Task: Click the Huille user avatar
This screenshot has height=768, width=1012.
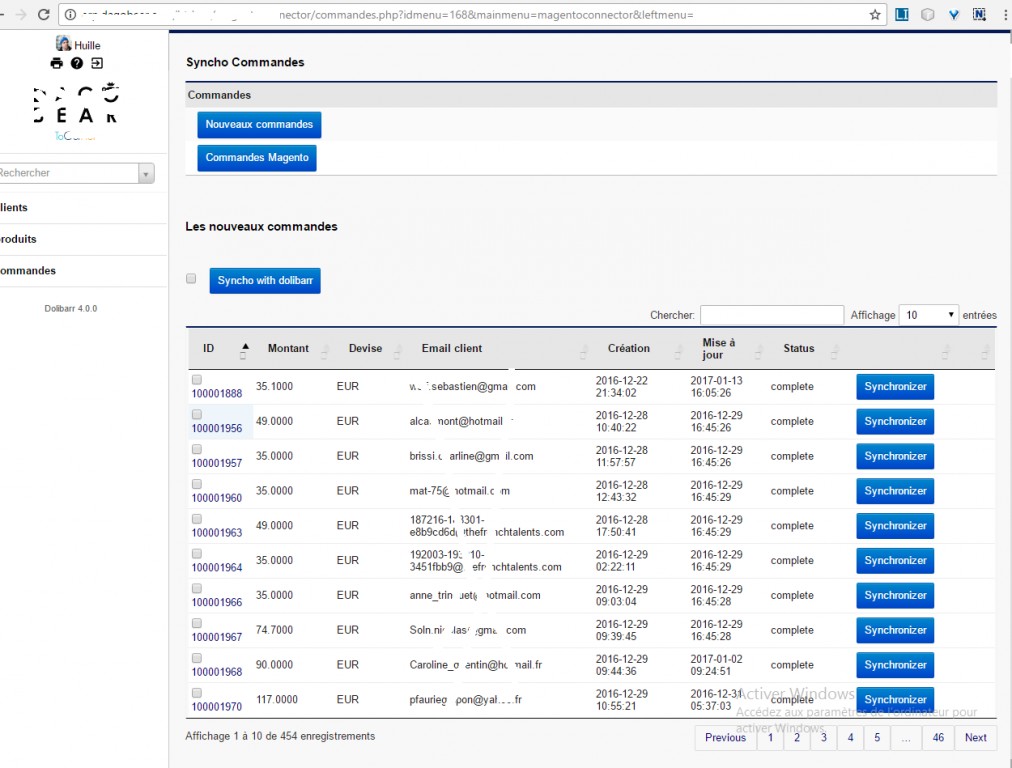Action: pyautogui.click(x=63, y=44)
